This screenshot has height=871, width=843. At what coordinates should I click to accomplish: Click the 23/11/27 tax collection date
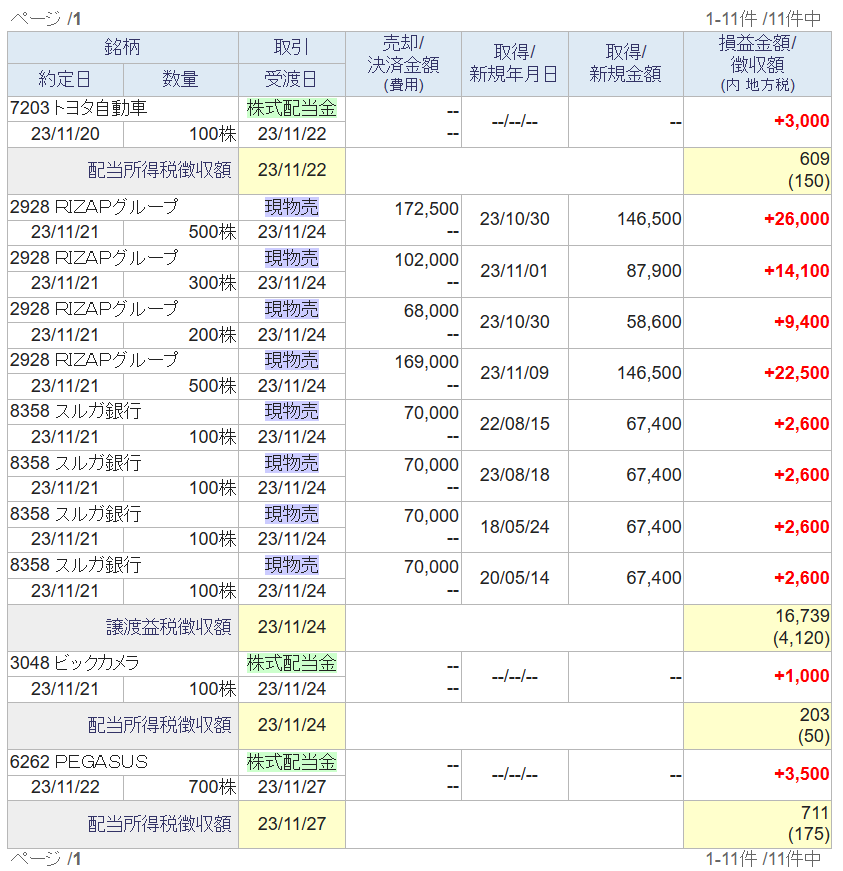[292, 824]
